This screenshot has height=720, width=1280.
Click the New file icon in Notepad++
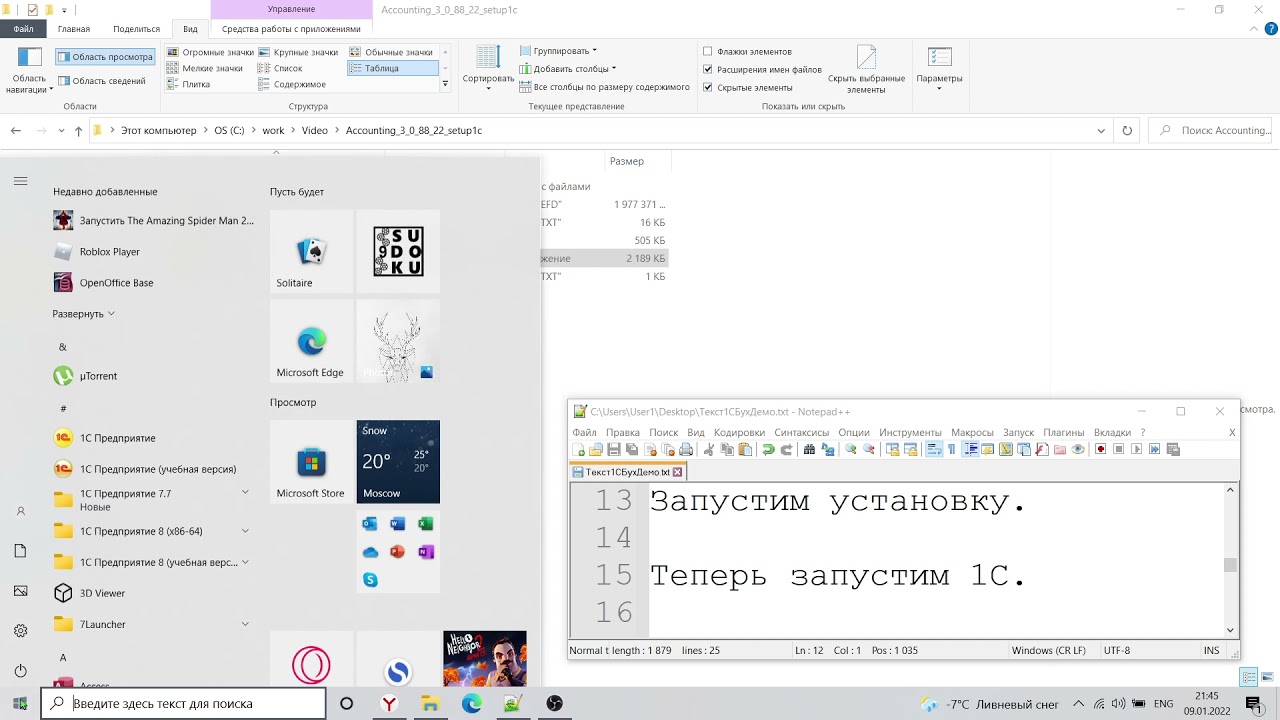click(x=578, y=450)
